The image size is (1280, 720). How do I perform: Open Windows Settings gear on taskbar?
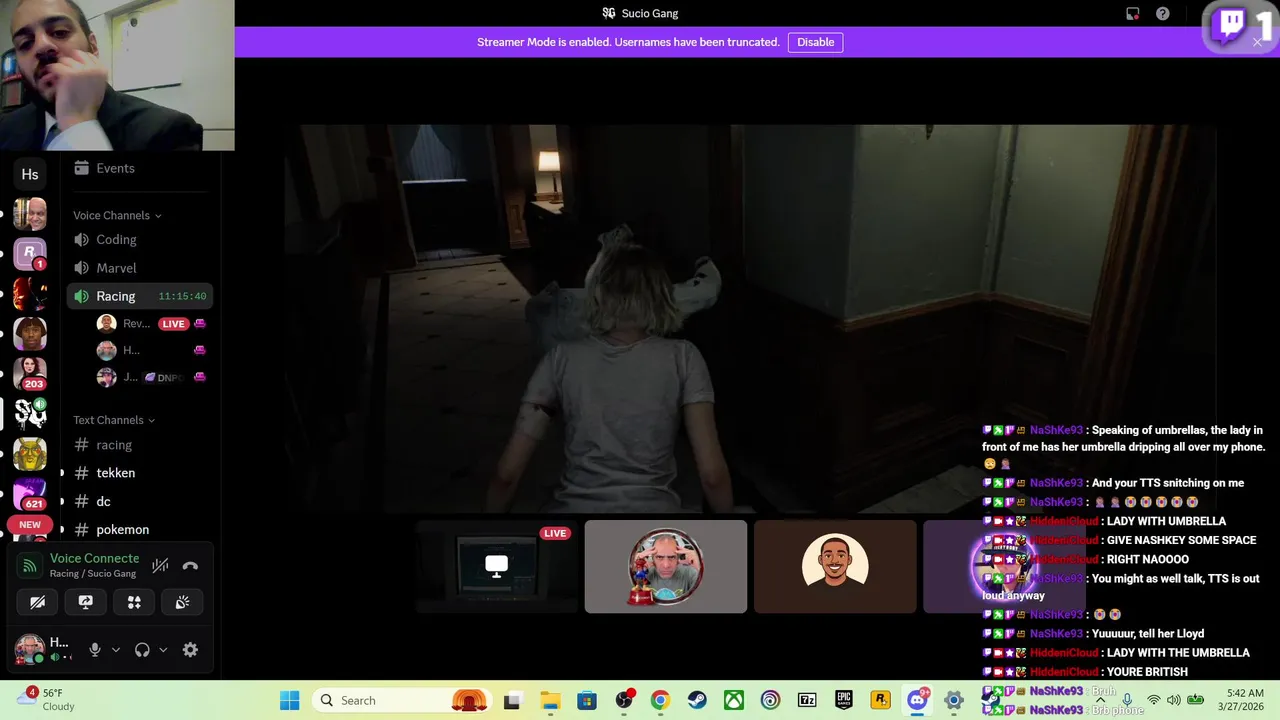coord(954,700)
